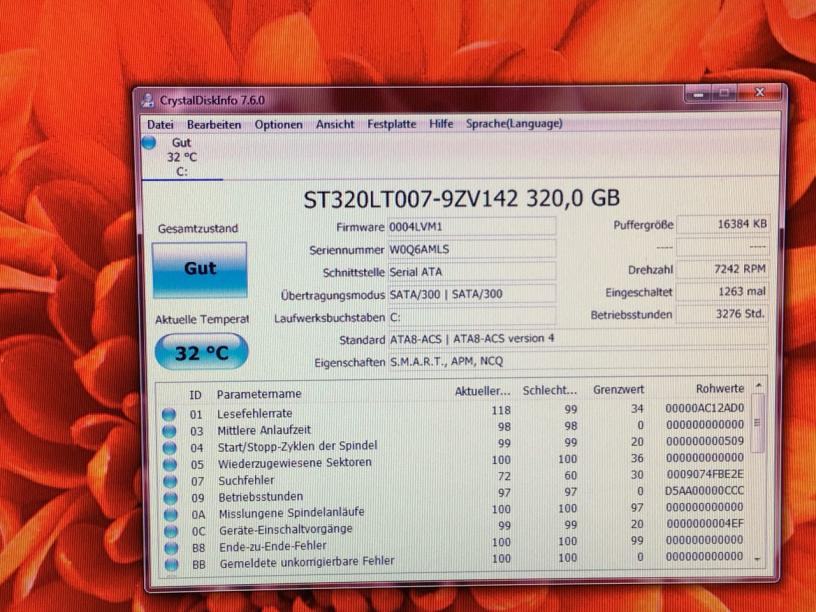
Task: Open the Bearbeiten menu
Action: (214, 125)
